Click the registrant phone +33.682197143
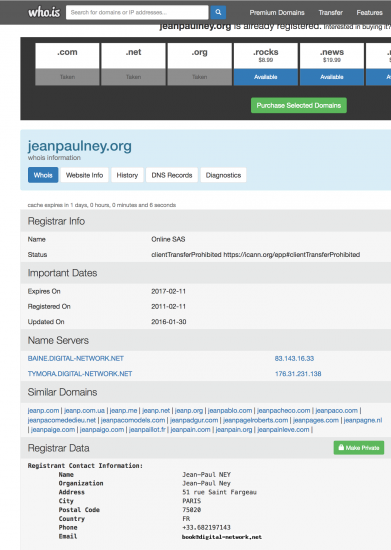 coord(206,528)
